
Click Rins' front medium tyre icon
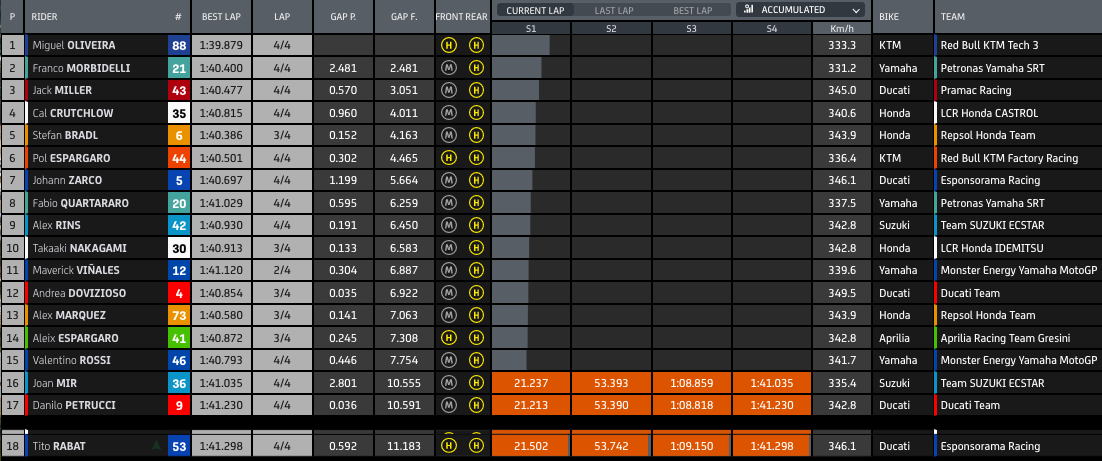[x=448, y=226]
